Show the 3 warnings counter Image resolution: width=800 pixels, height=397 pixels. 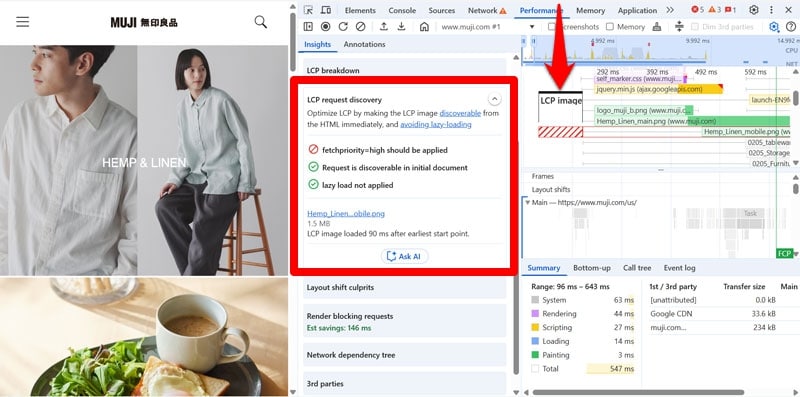coord(714,10)
